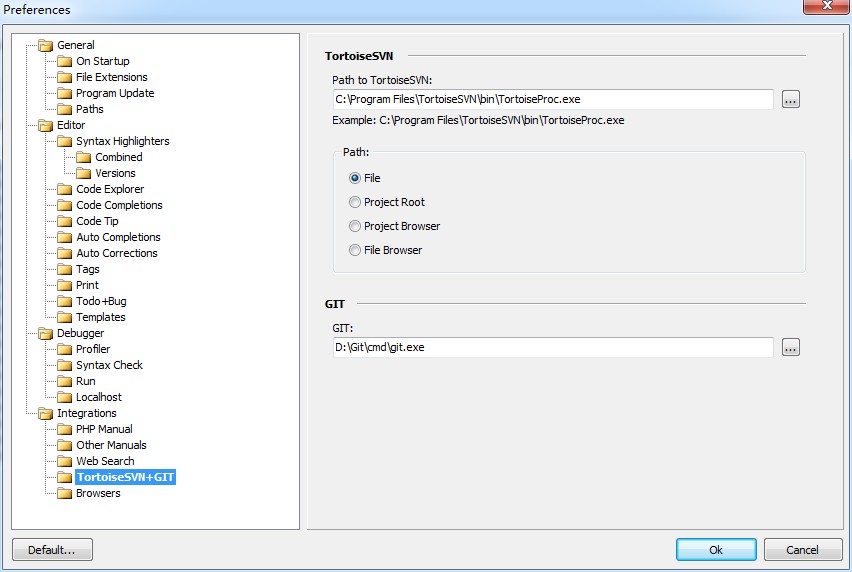Click the folder icon beside Program Update
Image resolution: width=852 pixels, height=572 pixels.
(x=65, y=93)
